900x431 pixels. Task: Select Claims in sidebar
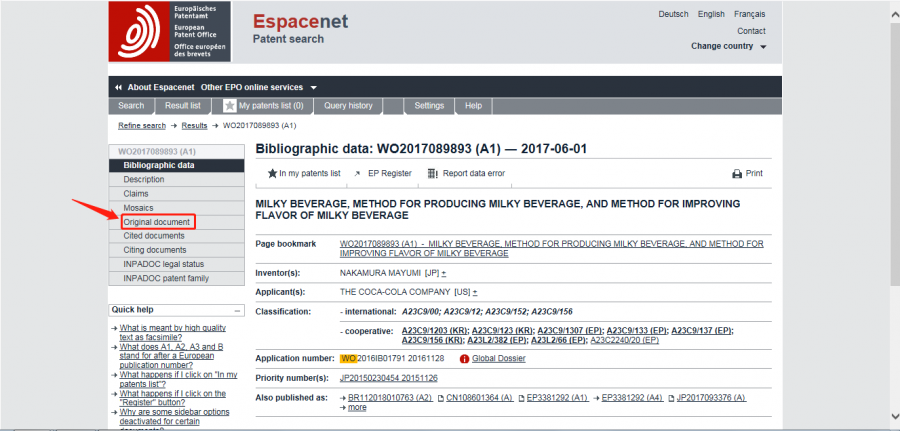176,194
